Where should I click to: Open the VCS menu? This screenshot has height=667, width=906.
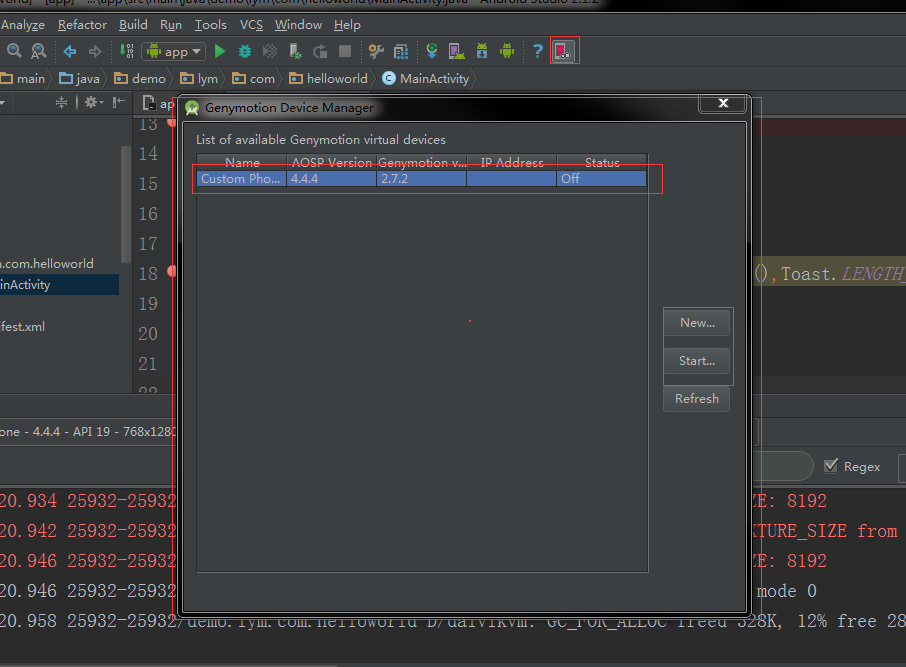tap(251, 25)
